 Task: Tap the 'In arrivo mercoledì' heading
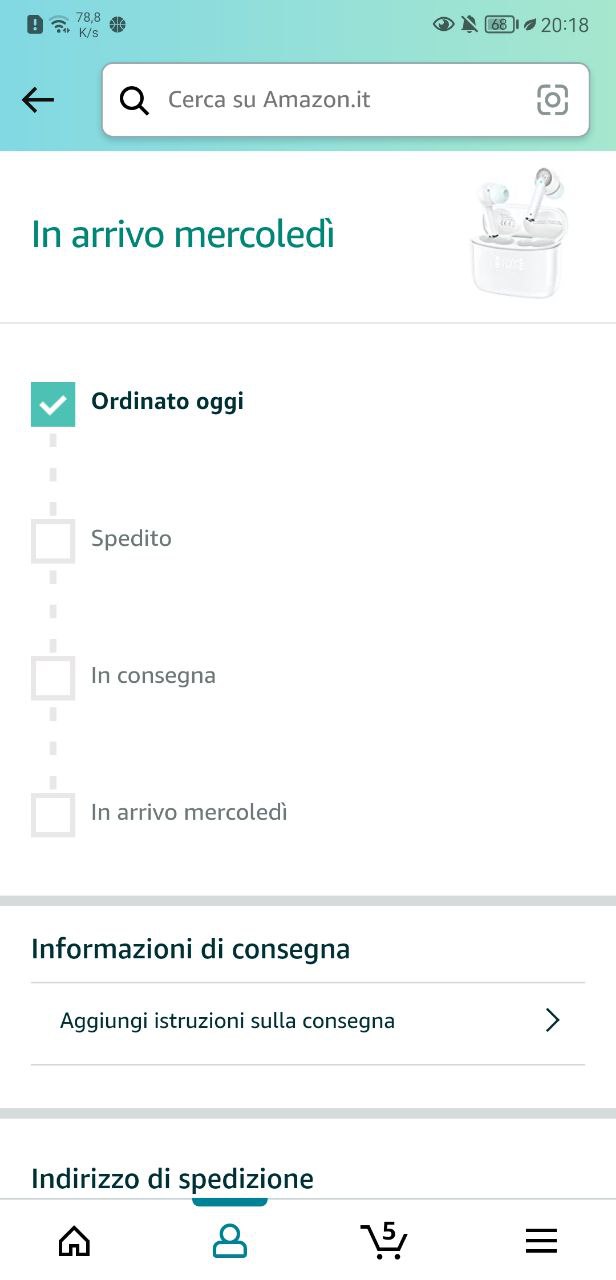tap(183, 236)
